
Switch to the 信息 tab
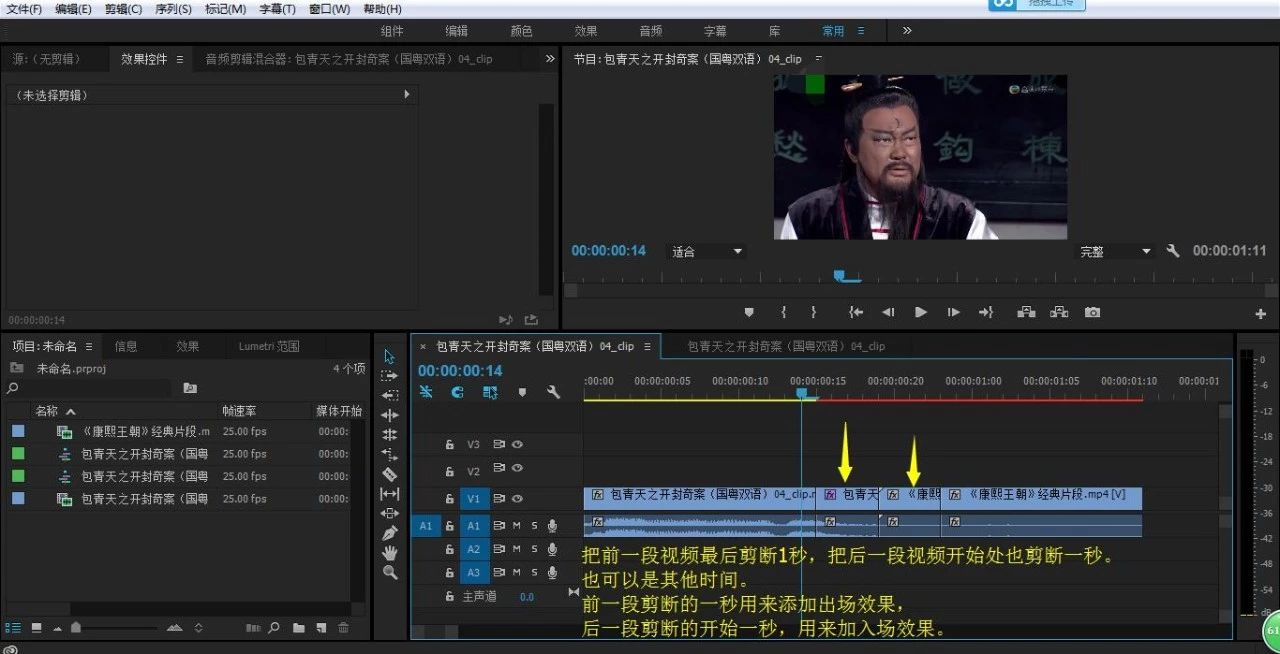(x=126, y=346)
